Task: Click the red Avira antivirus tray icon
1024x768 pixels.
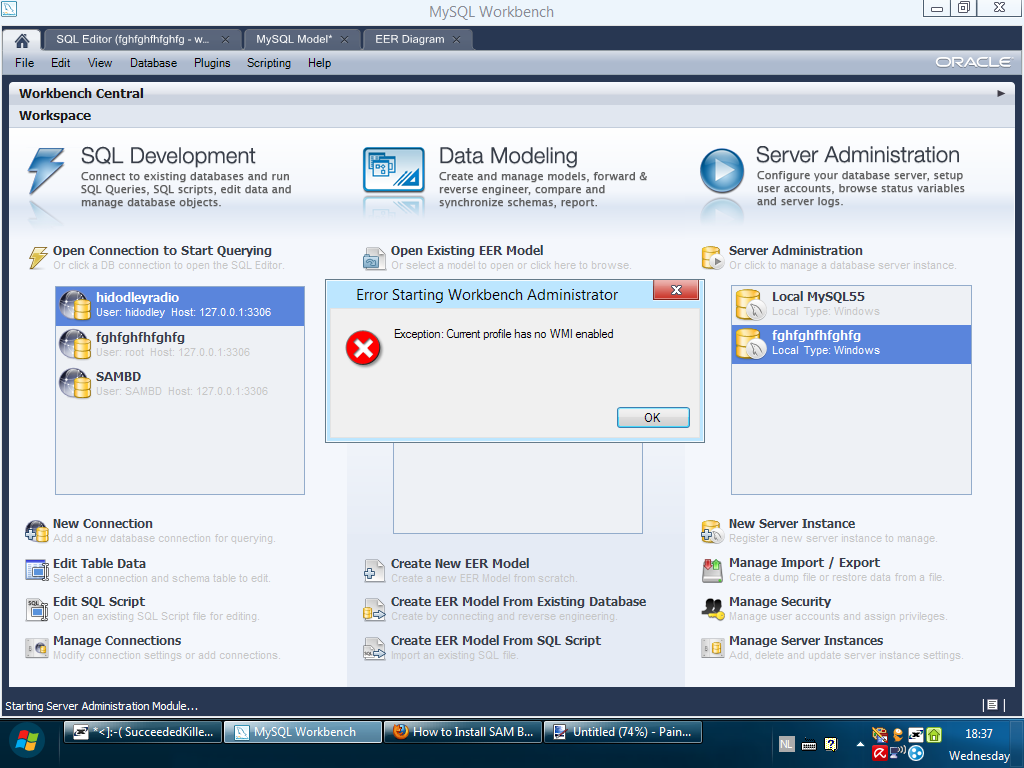Action: 880,753
